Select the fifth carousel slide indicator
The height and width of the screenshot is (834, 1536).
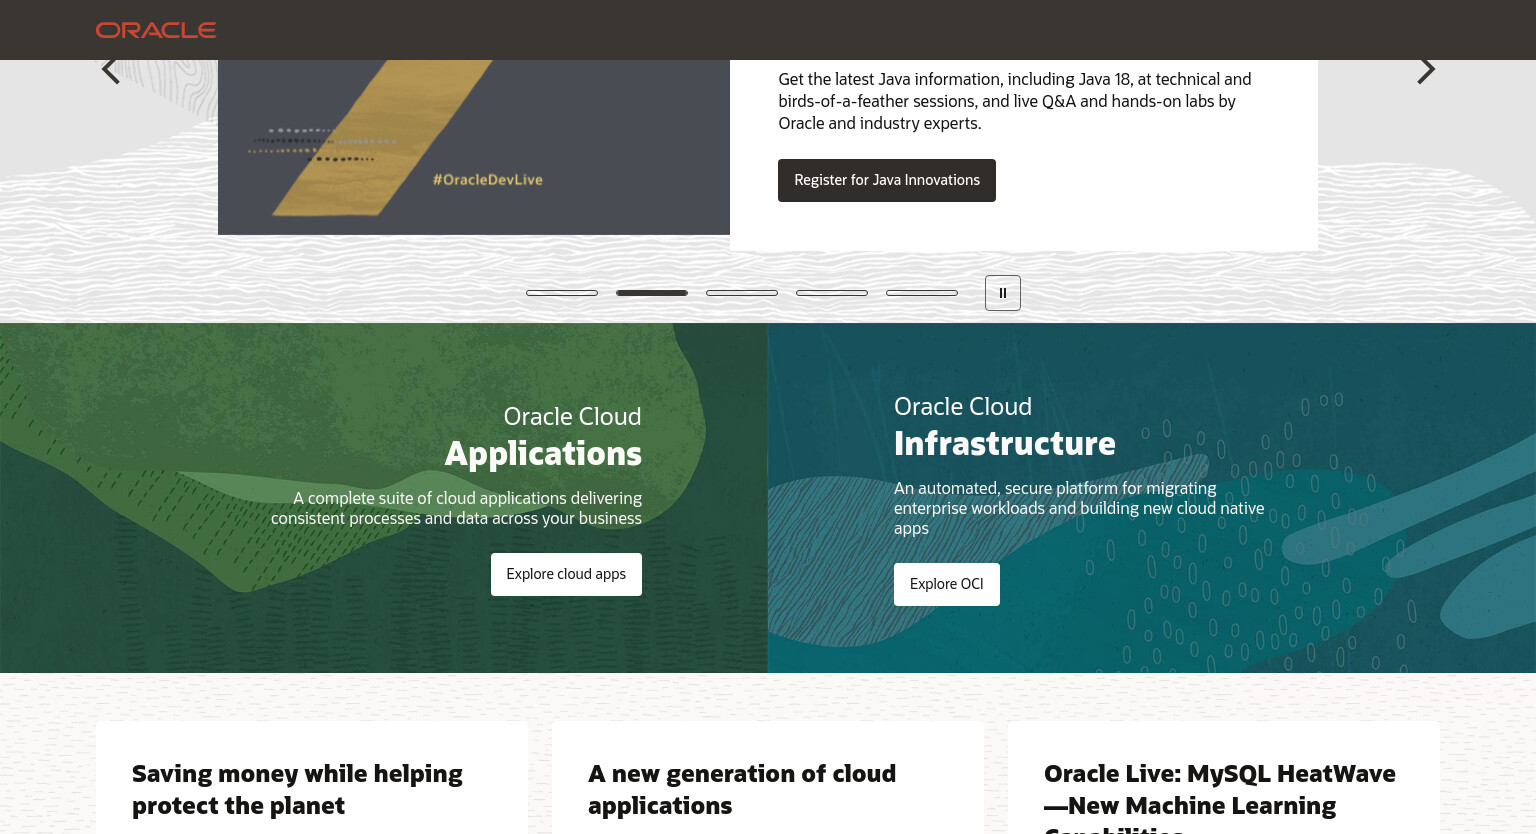[x=922, y=293]
